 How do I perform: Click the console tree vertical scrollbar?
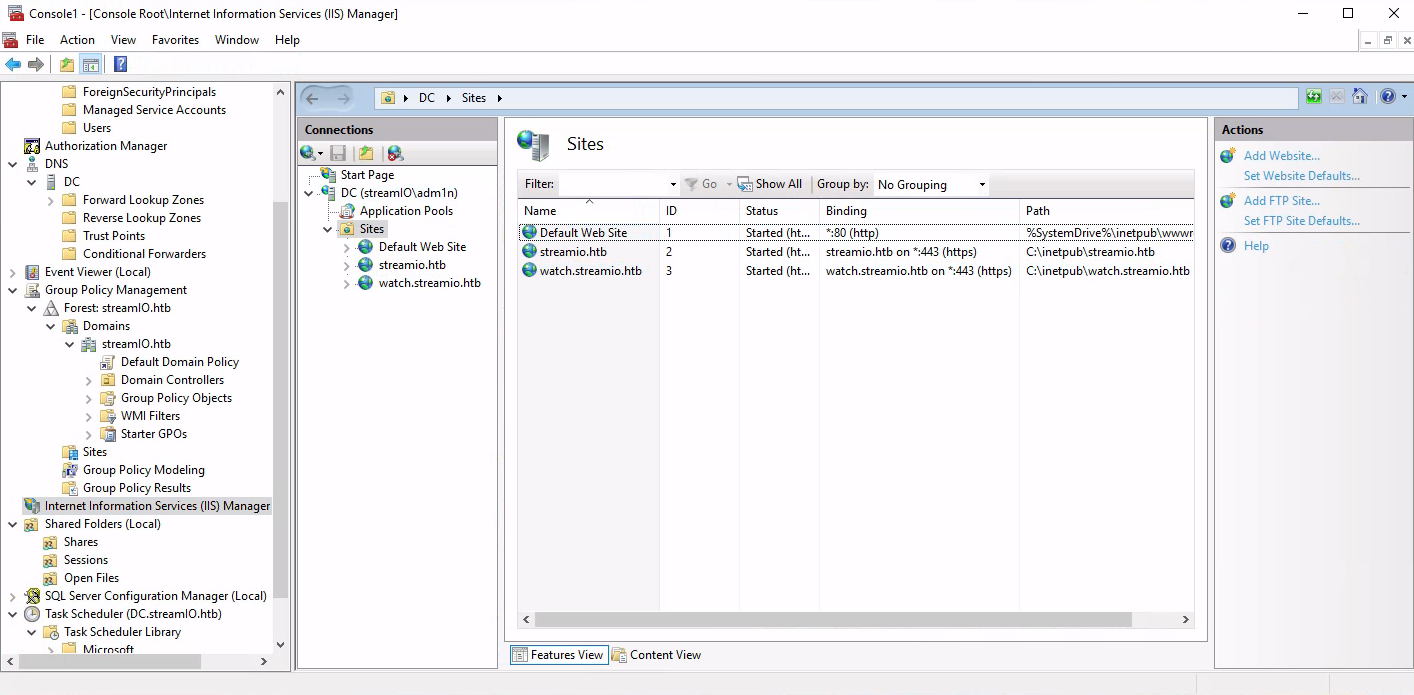coord(280,398)
